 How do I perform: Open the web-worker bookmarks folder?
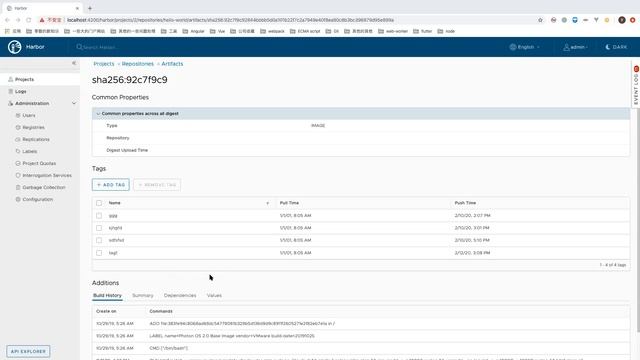(x=393, y=31)
